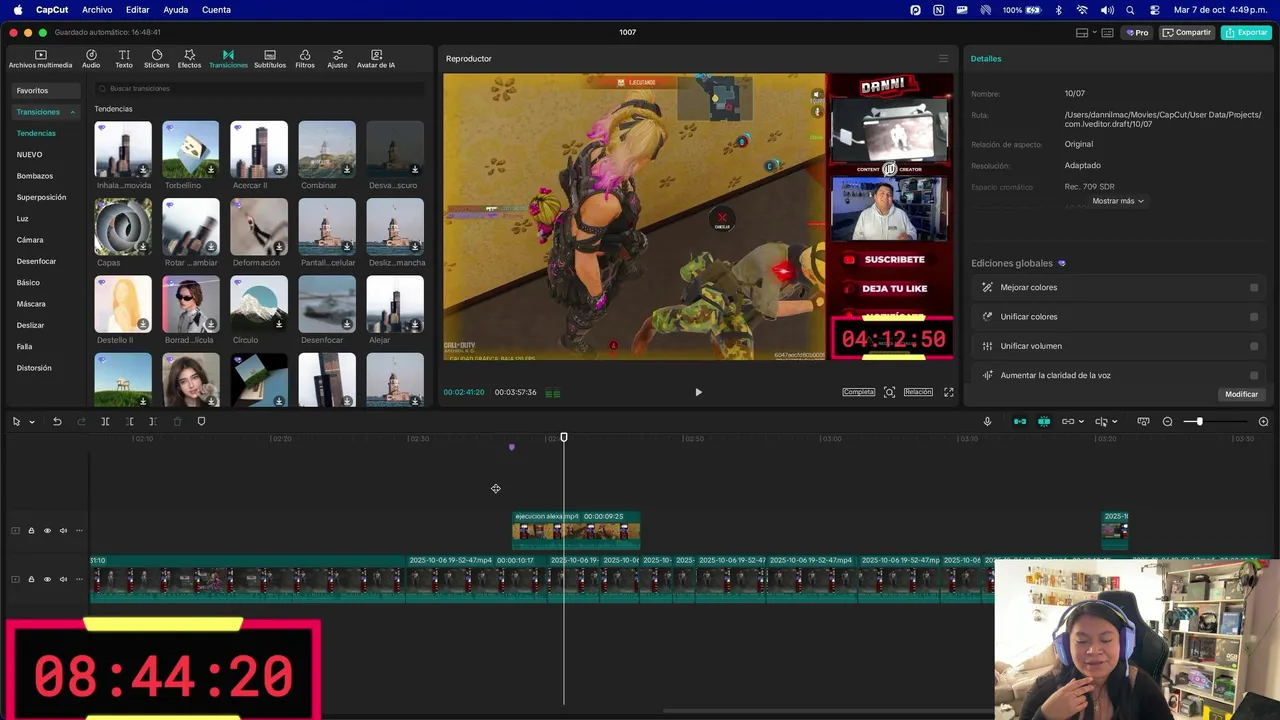Click the zoom out timeline minus icon
This screenshot has width=1280, height=720.
(x=1167, y=422)
